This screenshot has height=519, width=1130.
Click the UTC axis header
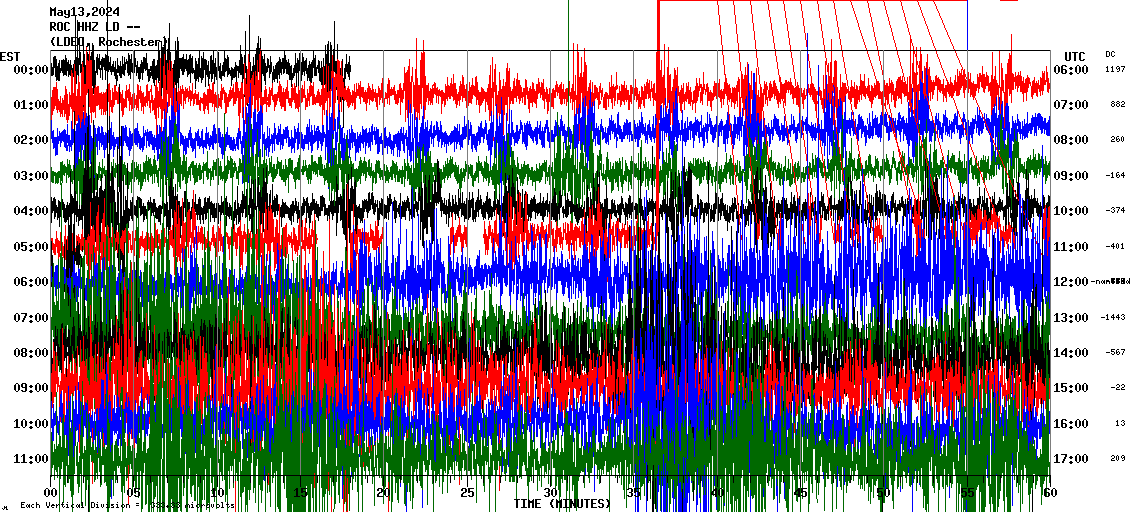1075,56
